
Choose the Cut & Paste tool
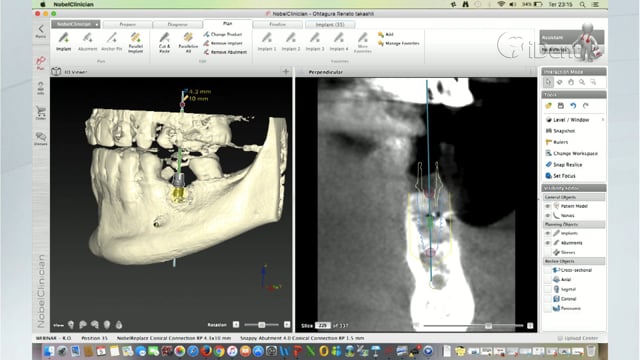pyautogui.click(x=164, y=42)
